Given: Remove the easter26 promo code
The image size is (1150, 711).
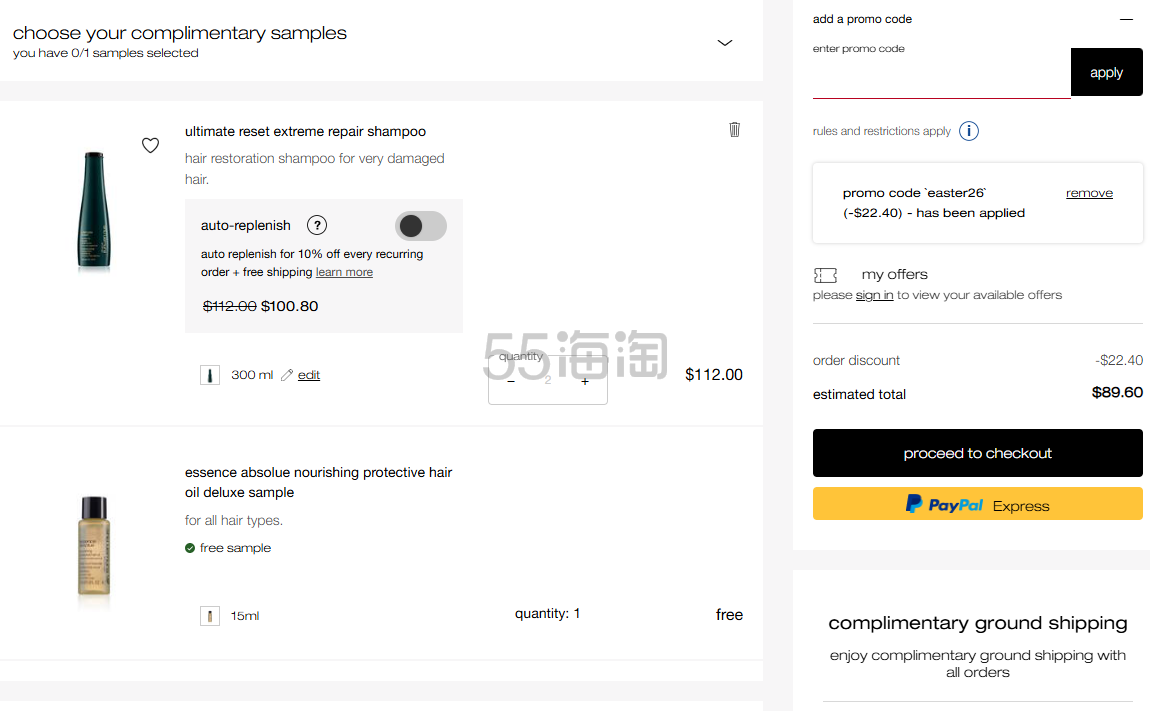Looking at the screenshot, I should tap(1089, 193).
